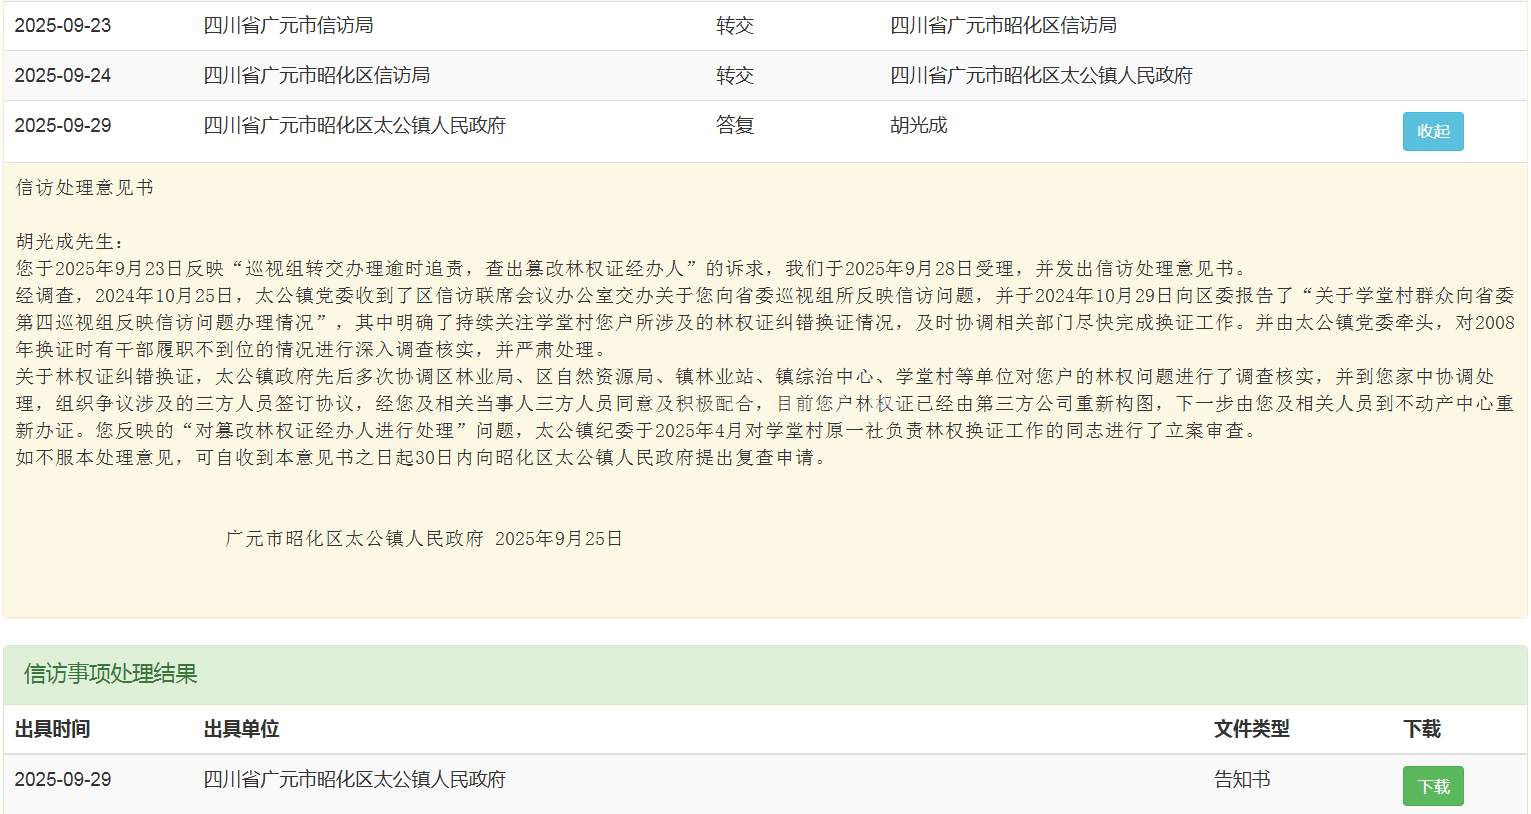Viewport: 1531px width, 814px height.
Task: Select the 2025-09-23 date in first row
Action: coord(63,26)
